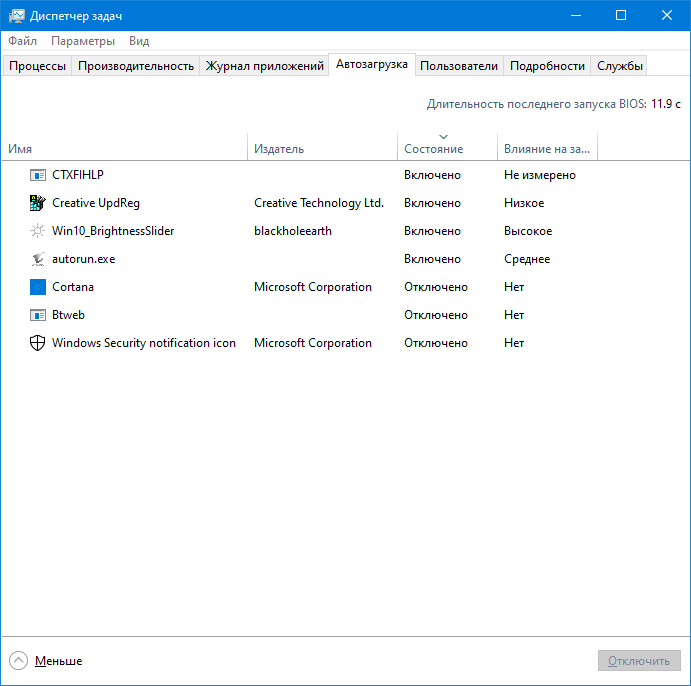Switch to the Производительность tab
This screenshot has height=686, width=691.
(x=136, y=66)
